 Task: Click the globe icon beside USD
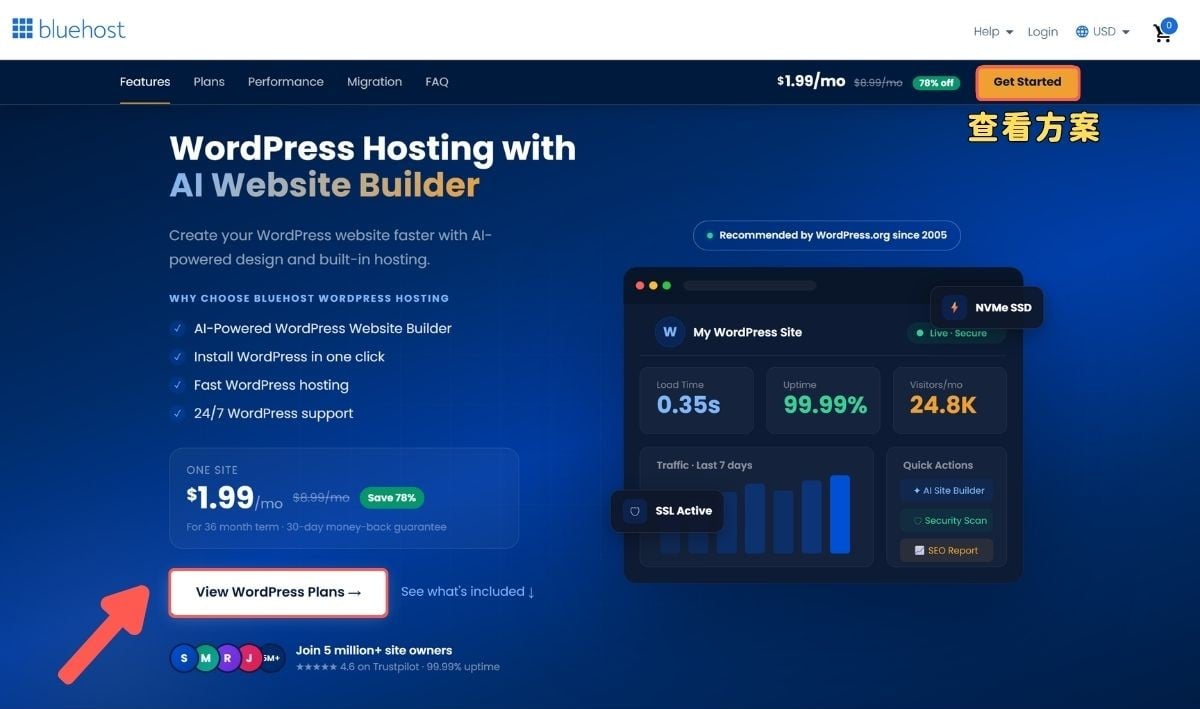pos(1082,32)
